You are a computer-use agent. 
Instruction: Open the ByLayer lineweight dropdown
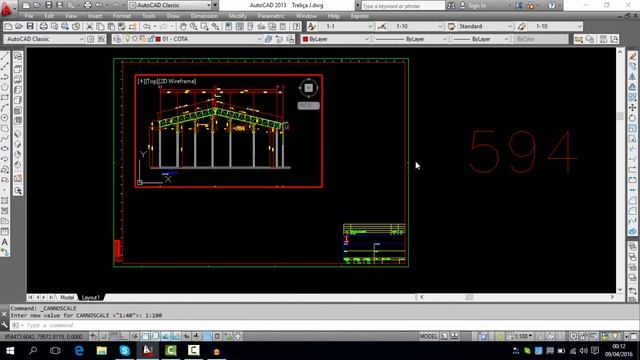506,39
